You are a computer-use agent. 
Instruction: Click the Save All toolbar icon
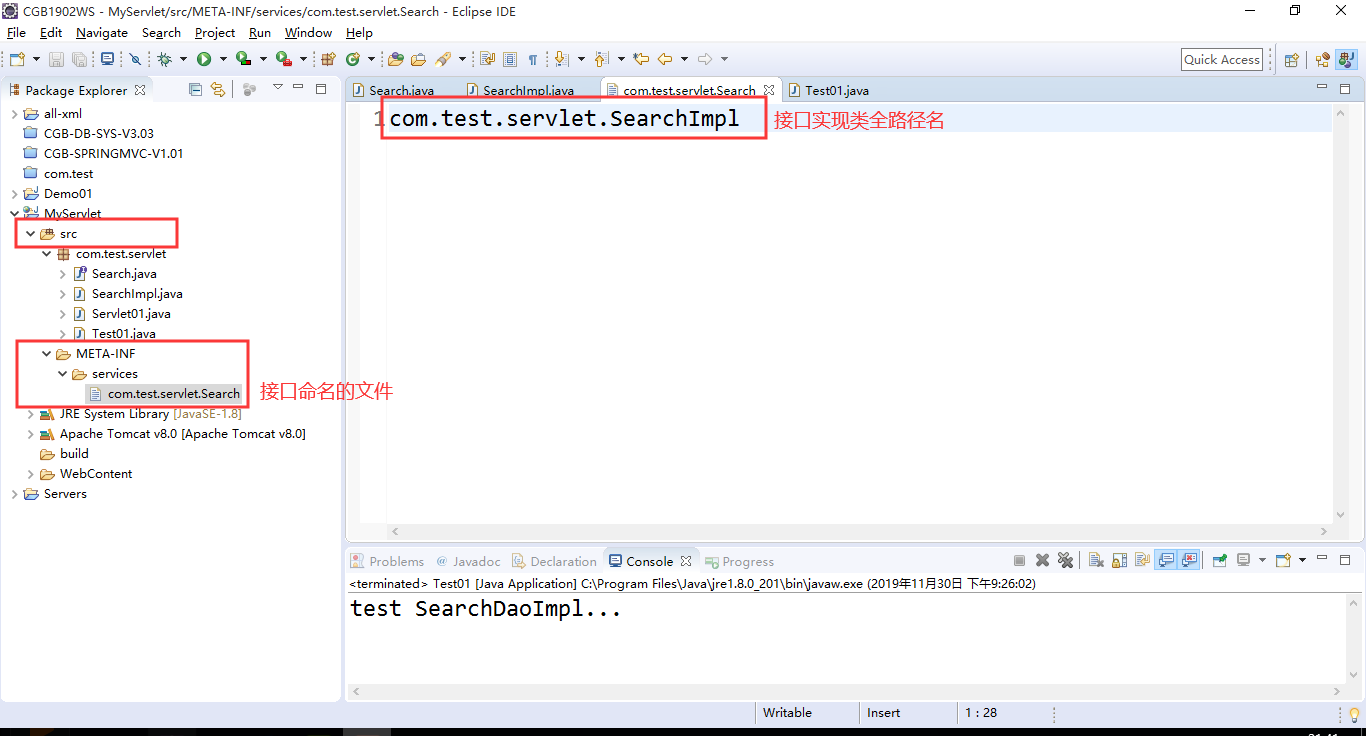[x=79, y=60]
